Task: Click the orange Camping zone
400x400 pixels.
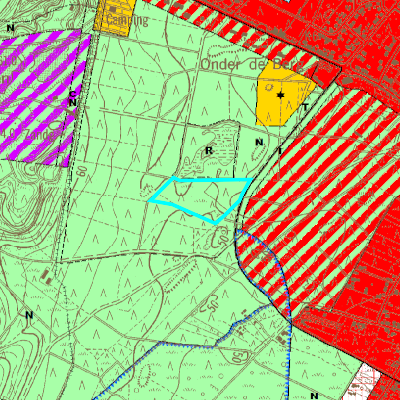Action: (x=115, y=17)
